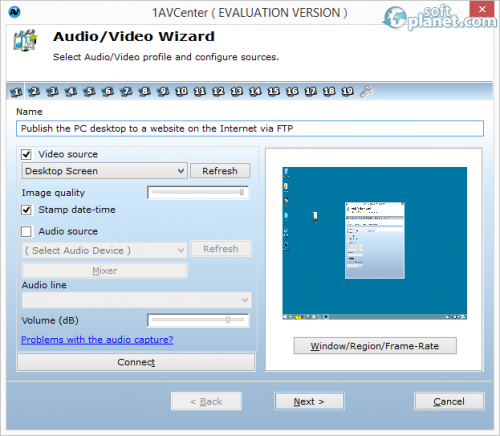Viewport: 500px width, 436px height.
Task: Select profile number 3 icon
Action: pyautogui.click(x=52, y=91)
